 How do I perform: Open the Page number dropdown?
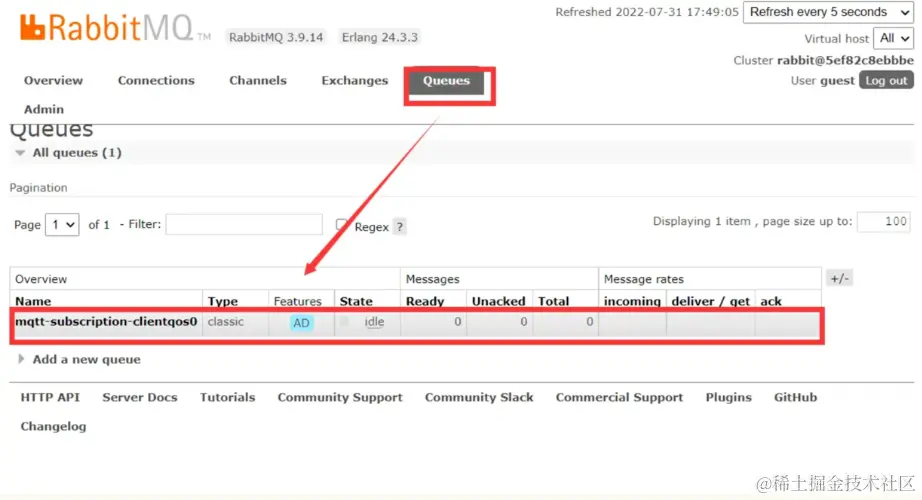62,225
